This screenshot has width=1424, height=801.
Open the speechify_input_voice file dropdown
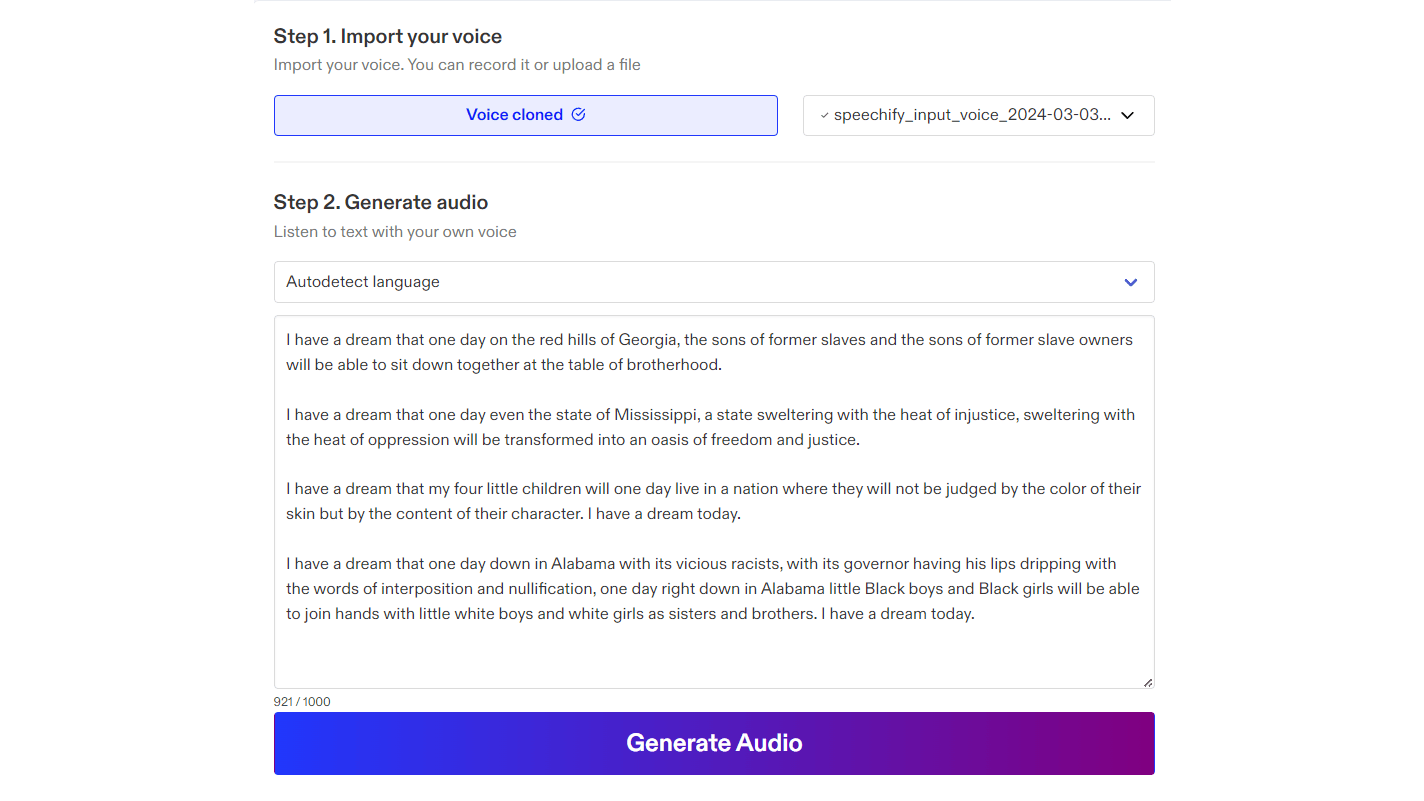click(x=977, y=116)
